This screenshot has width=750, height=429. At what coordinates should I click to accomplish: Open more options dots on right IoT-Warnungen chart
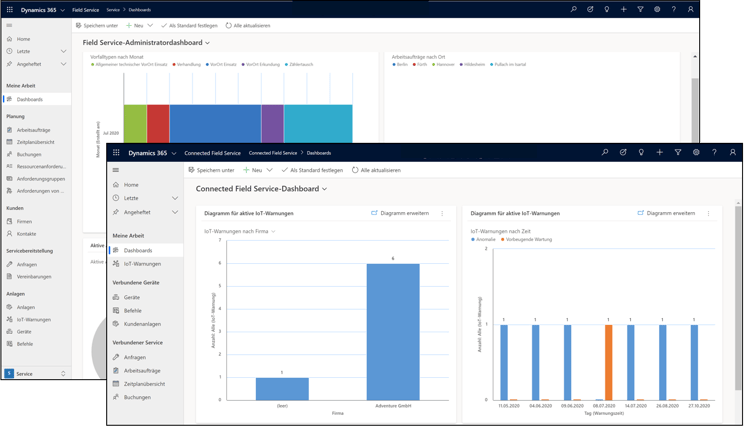tap(708, 213)
